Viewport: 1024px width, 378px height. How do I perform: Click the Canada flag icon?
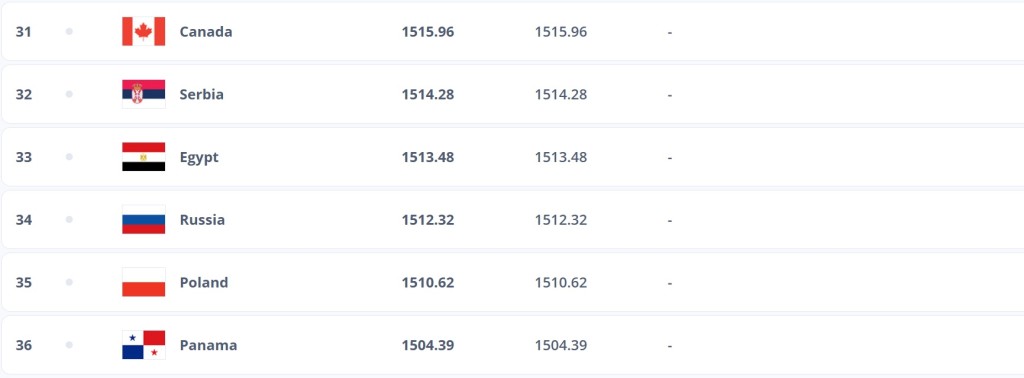144,31
